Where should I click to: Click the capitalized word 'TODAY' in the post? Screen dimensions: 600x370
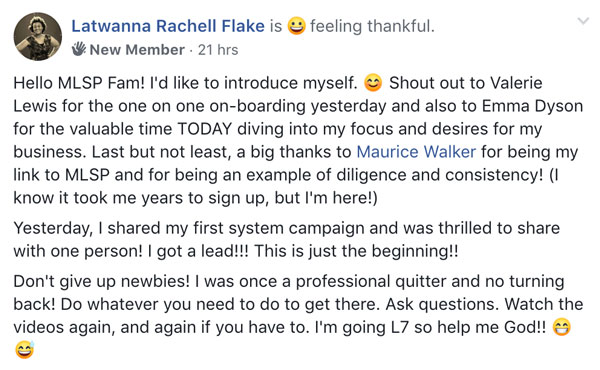pos(205,129)
